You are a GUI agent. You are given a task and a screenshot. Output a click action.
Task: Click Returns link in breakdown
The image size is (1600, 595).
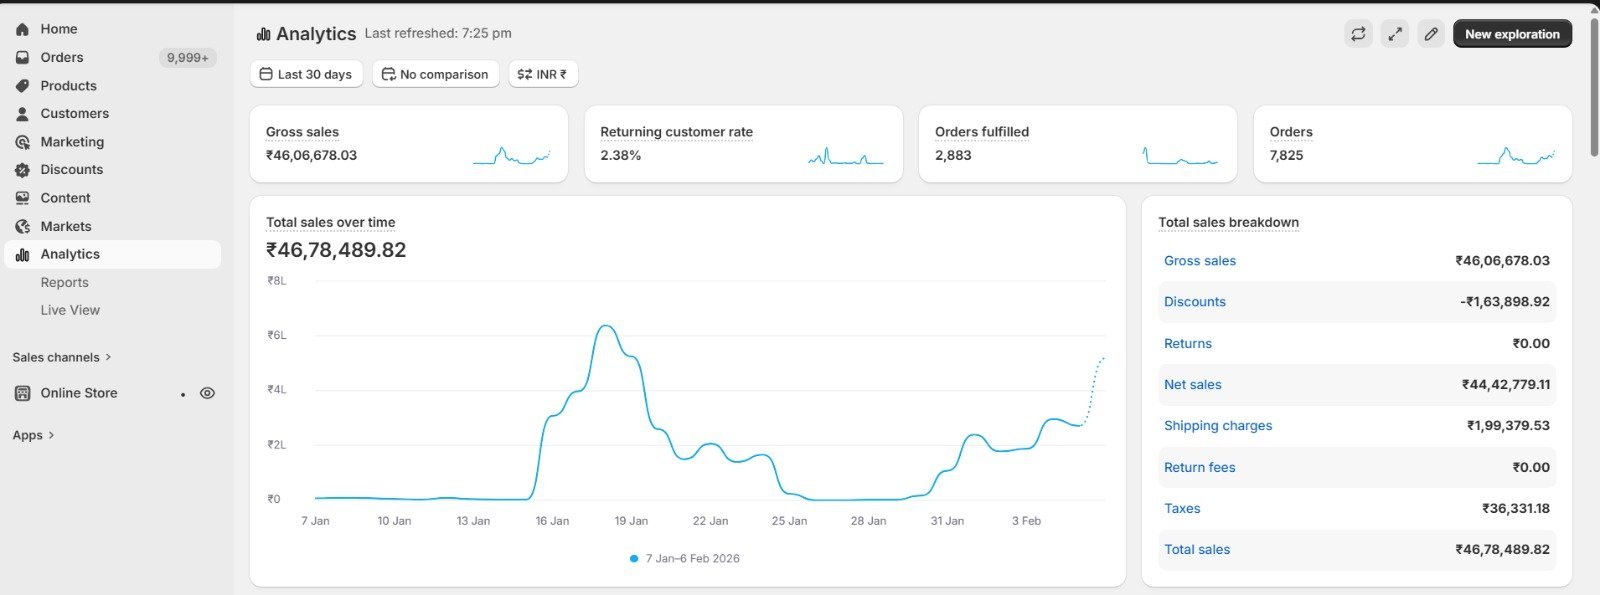point(1188,344)
